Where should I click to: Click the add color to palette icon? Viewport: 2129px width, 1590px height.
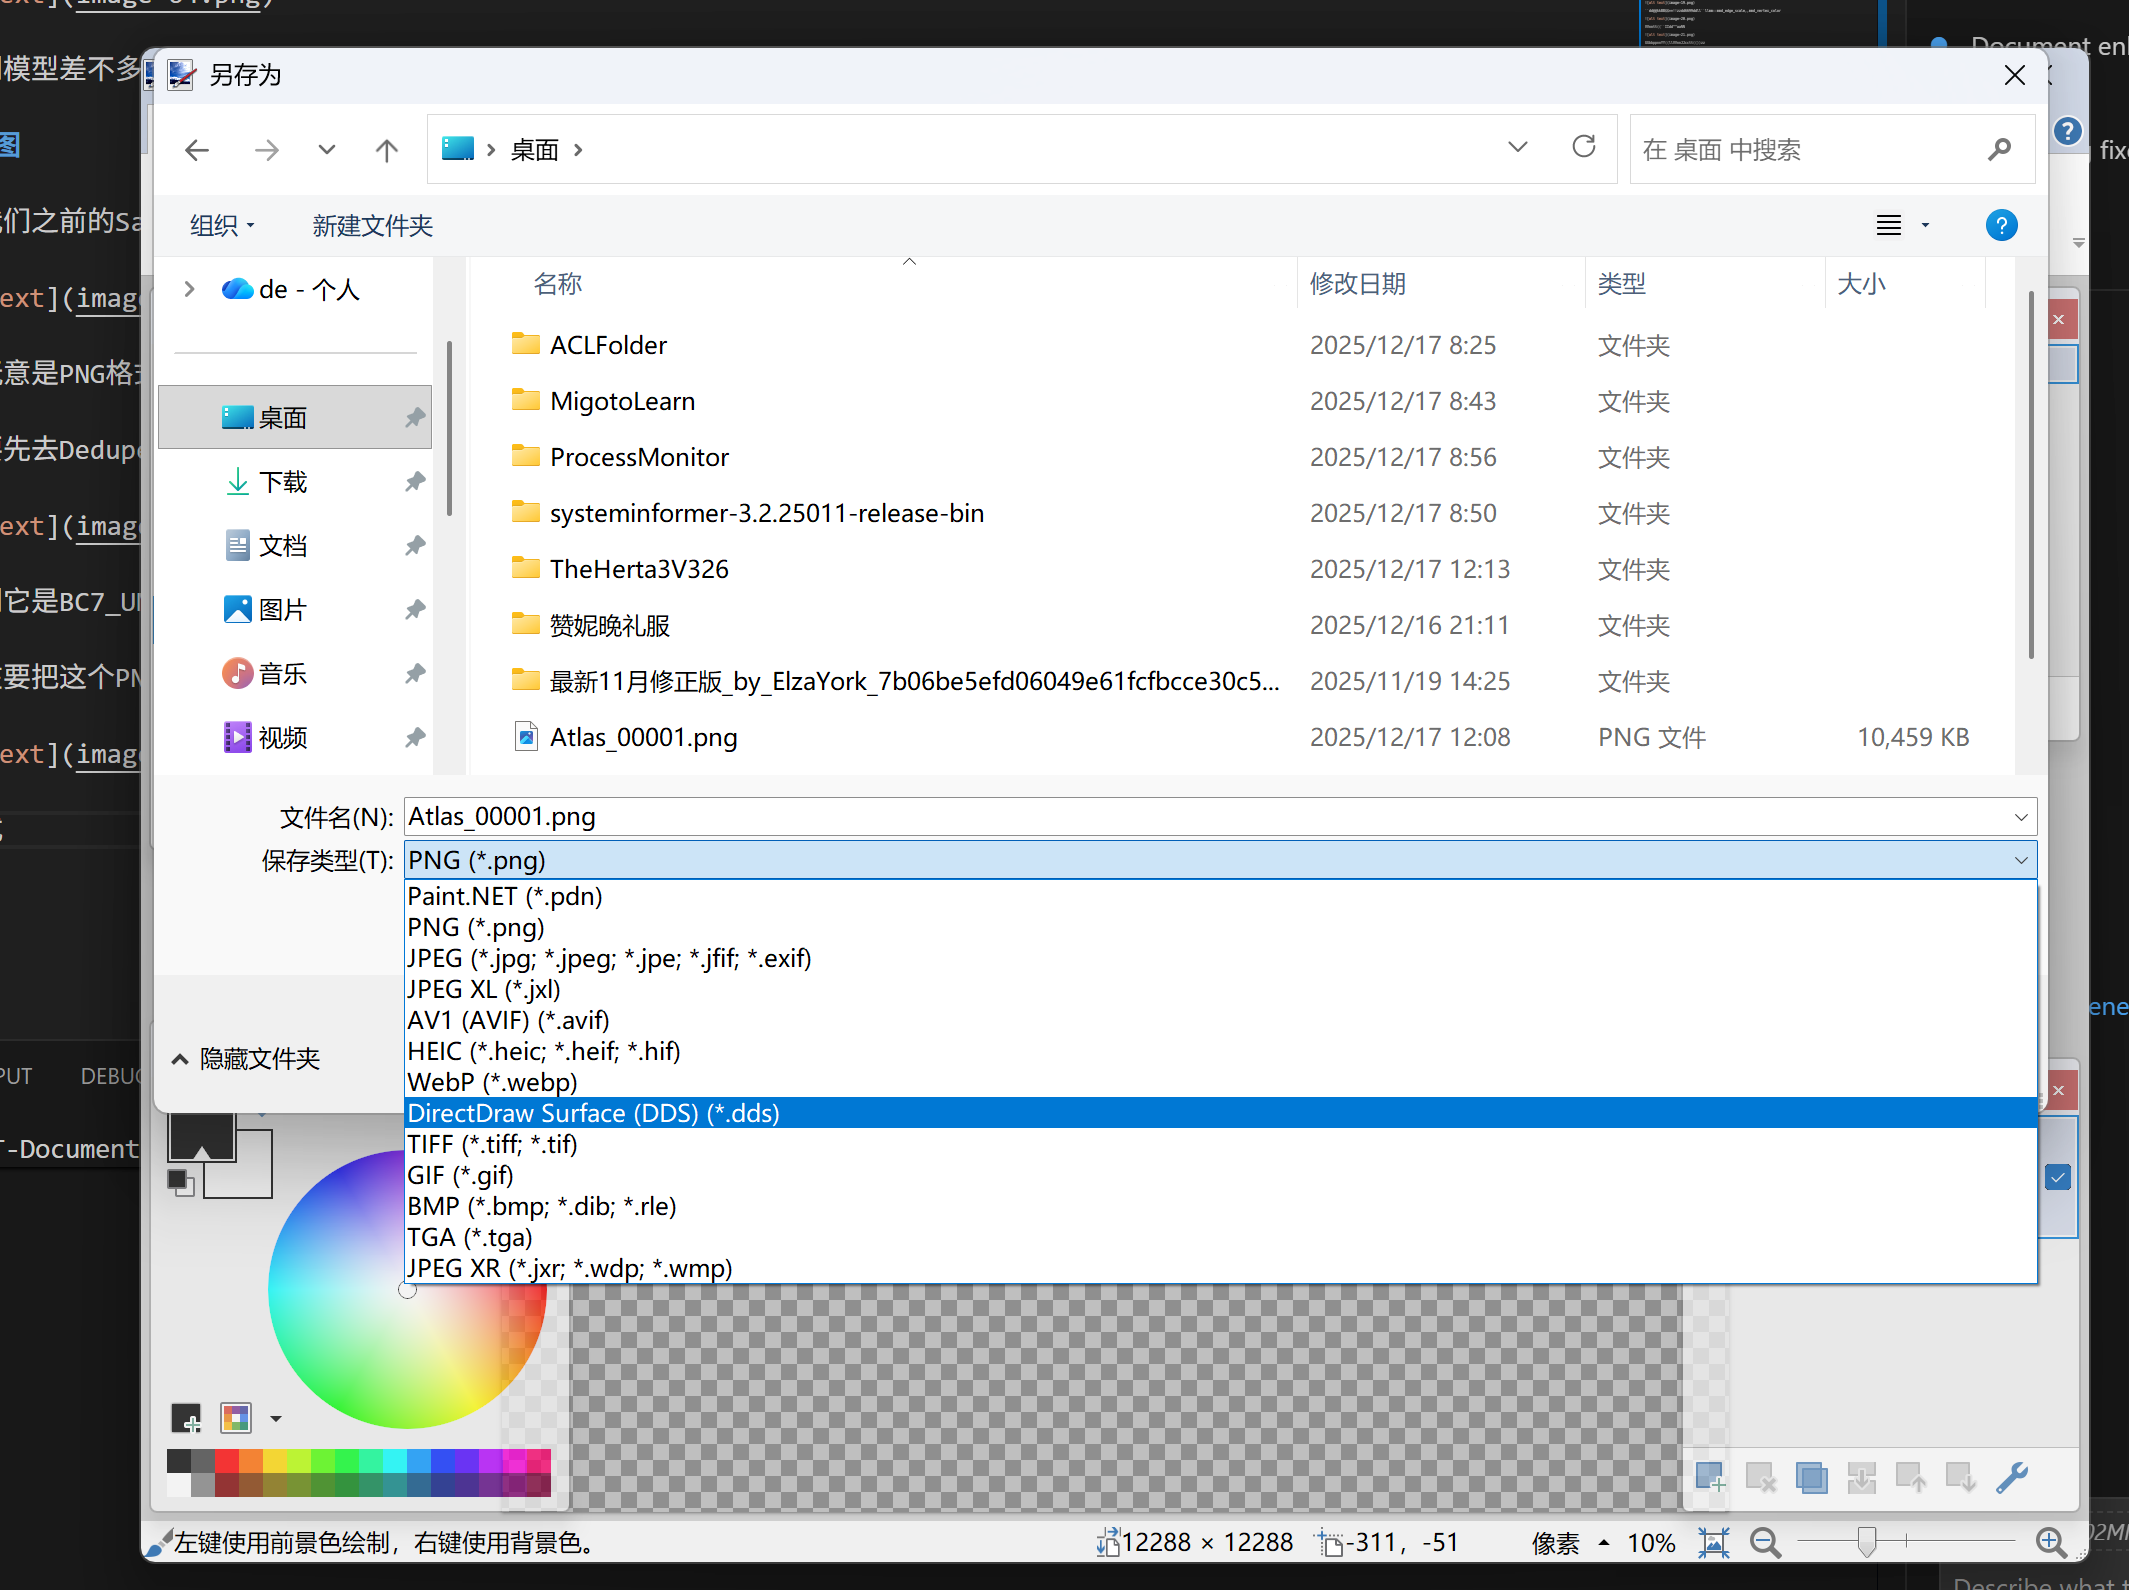(x=186, y=1417)
